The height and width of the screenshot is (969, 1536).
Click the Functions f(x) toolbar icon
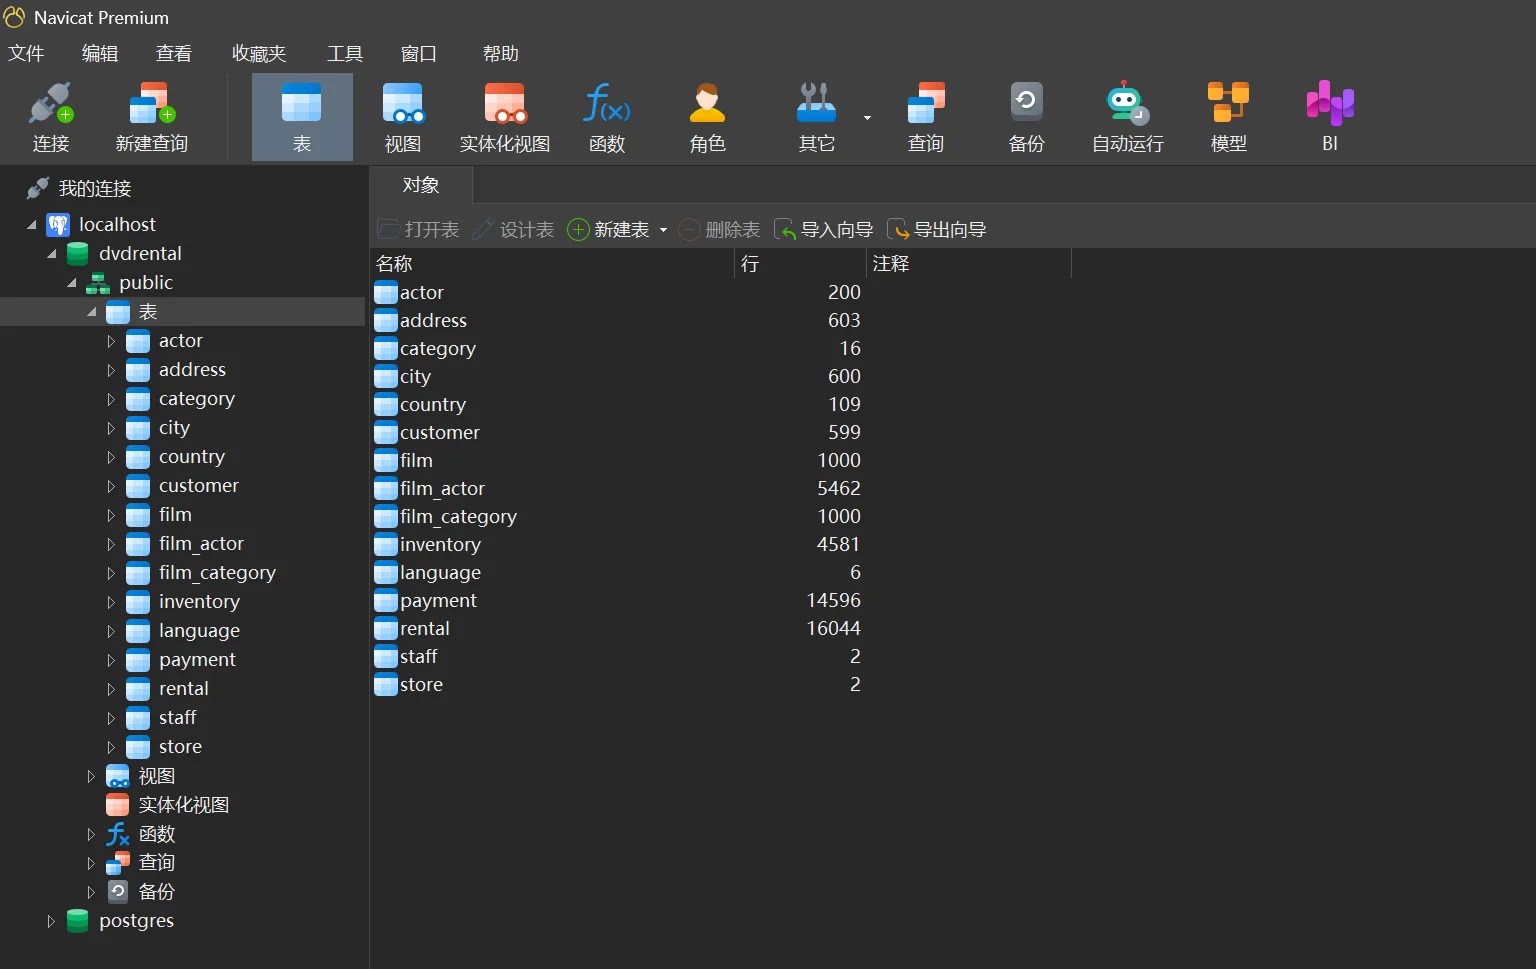(606, 104)
